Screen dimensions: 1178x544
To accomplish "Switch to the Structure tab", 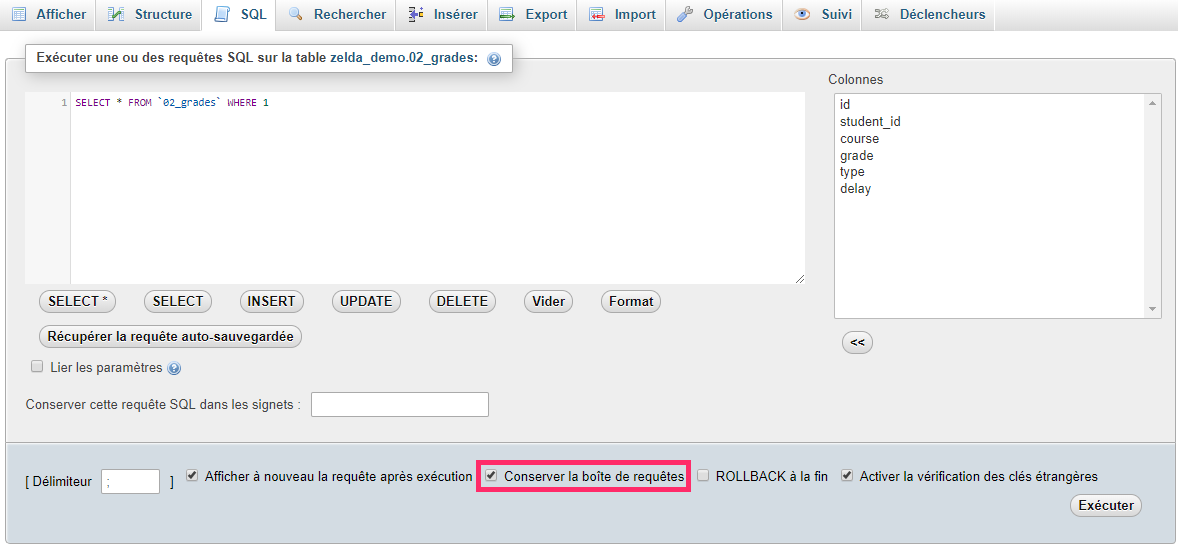I will point(149,15).
